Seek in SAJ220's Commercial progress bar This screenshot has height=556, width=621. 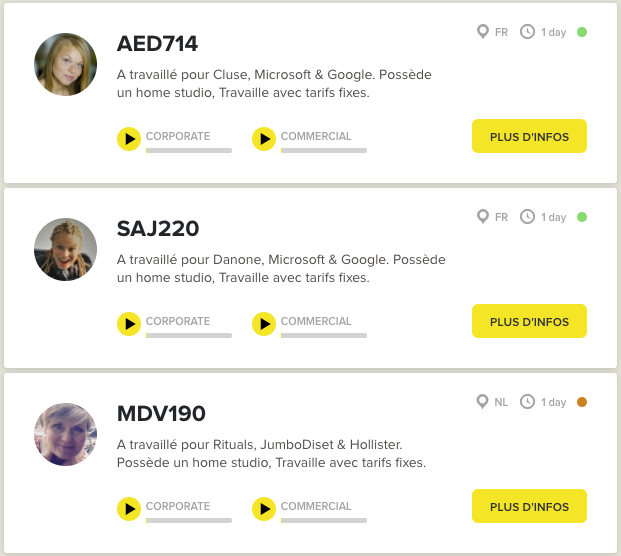click(x=324, y=335)
